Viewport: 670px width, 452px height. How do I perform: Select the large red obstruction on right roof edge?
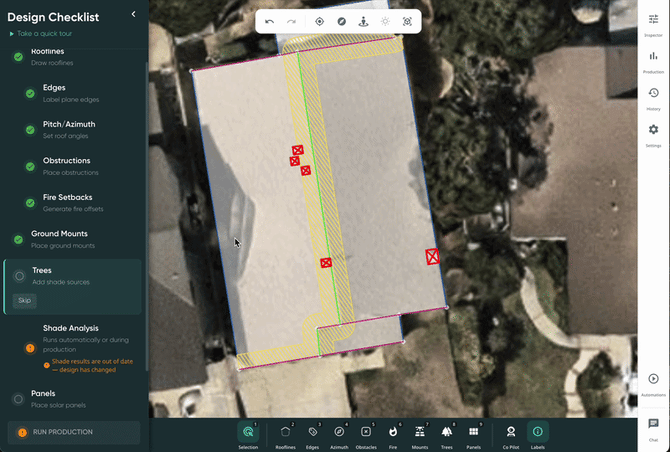pyautogui.click(x=432, y=256)
